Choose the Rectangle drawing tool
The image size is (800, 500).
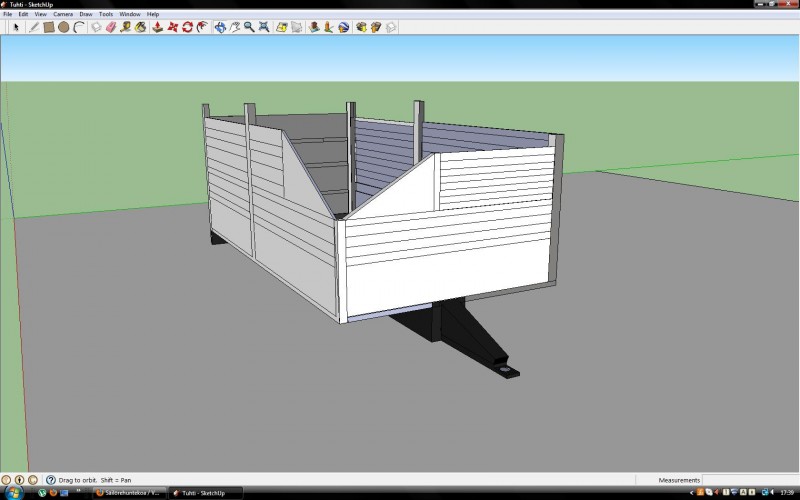[x=49, y=27]
